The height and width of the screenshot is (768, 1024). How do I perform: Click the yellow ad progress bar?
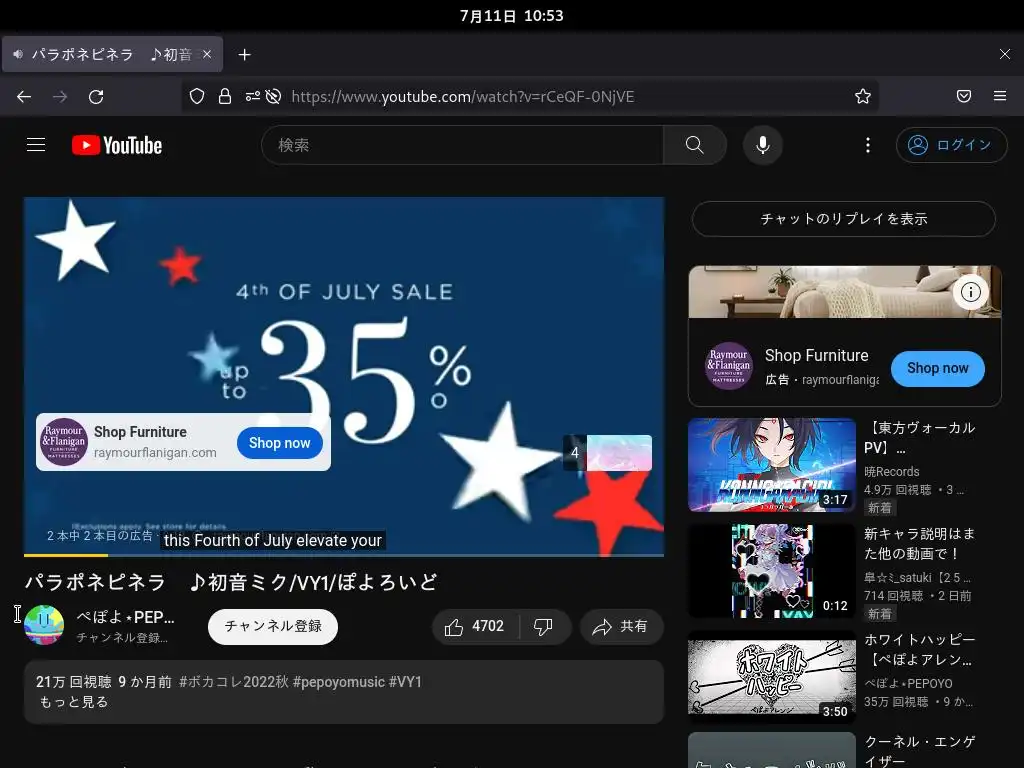(66, 555)
